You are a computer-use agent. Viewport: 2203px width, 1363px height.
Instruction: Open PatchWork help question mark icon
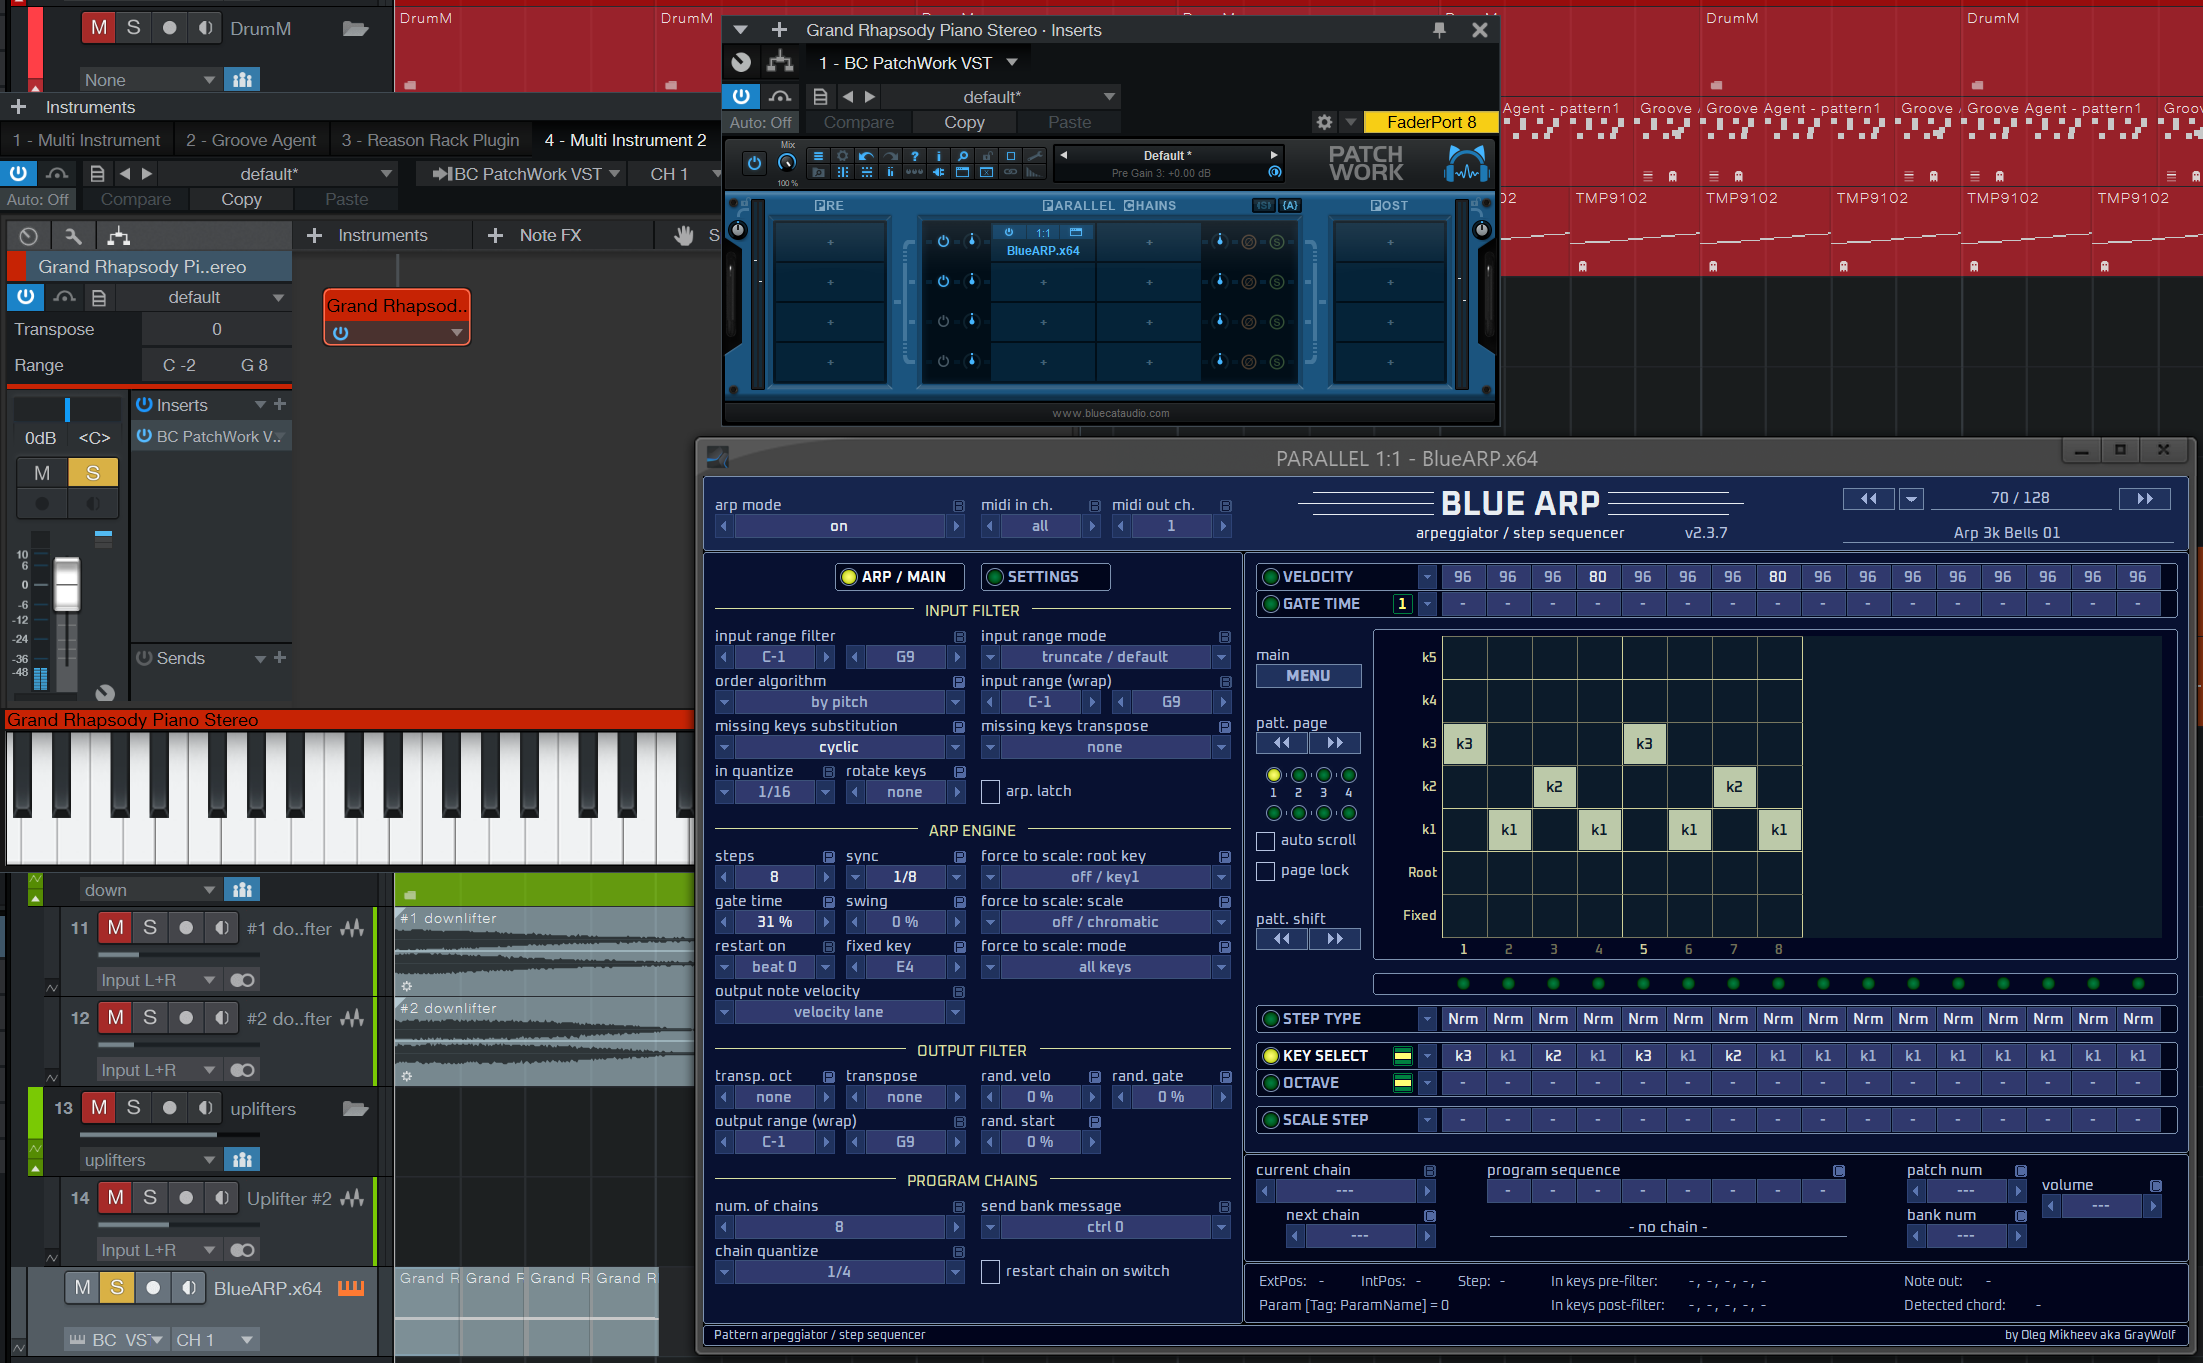tap(914, 156)
